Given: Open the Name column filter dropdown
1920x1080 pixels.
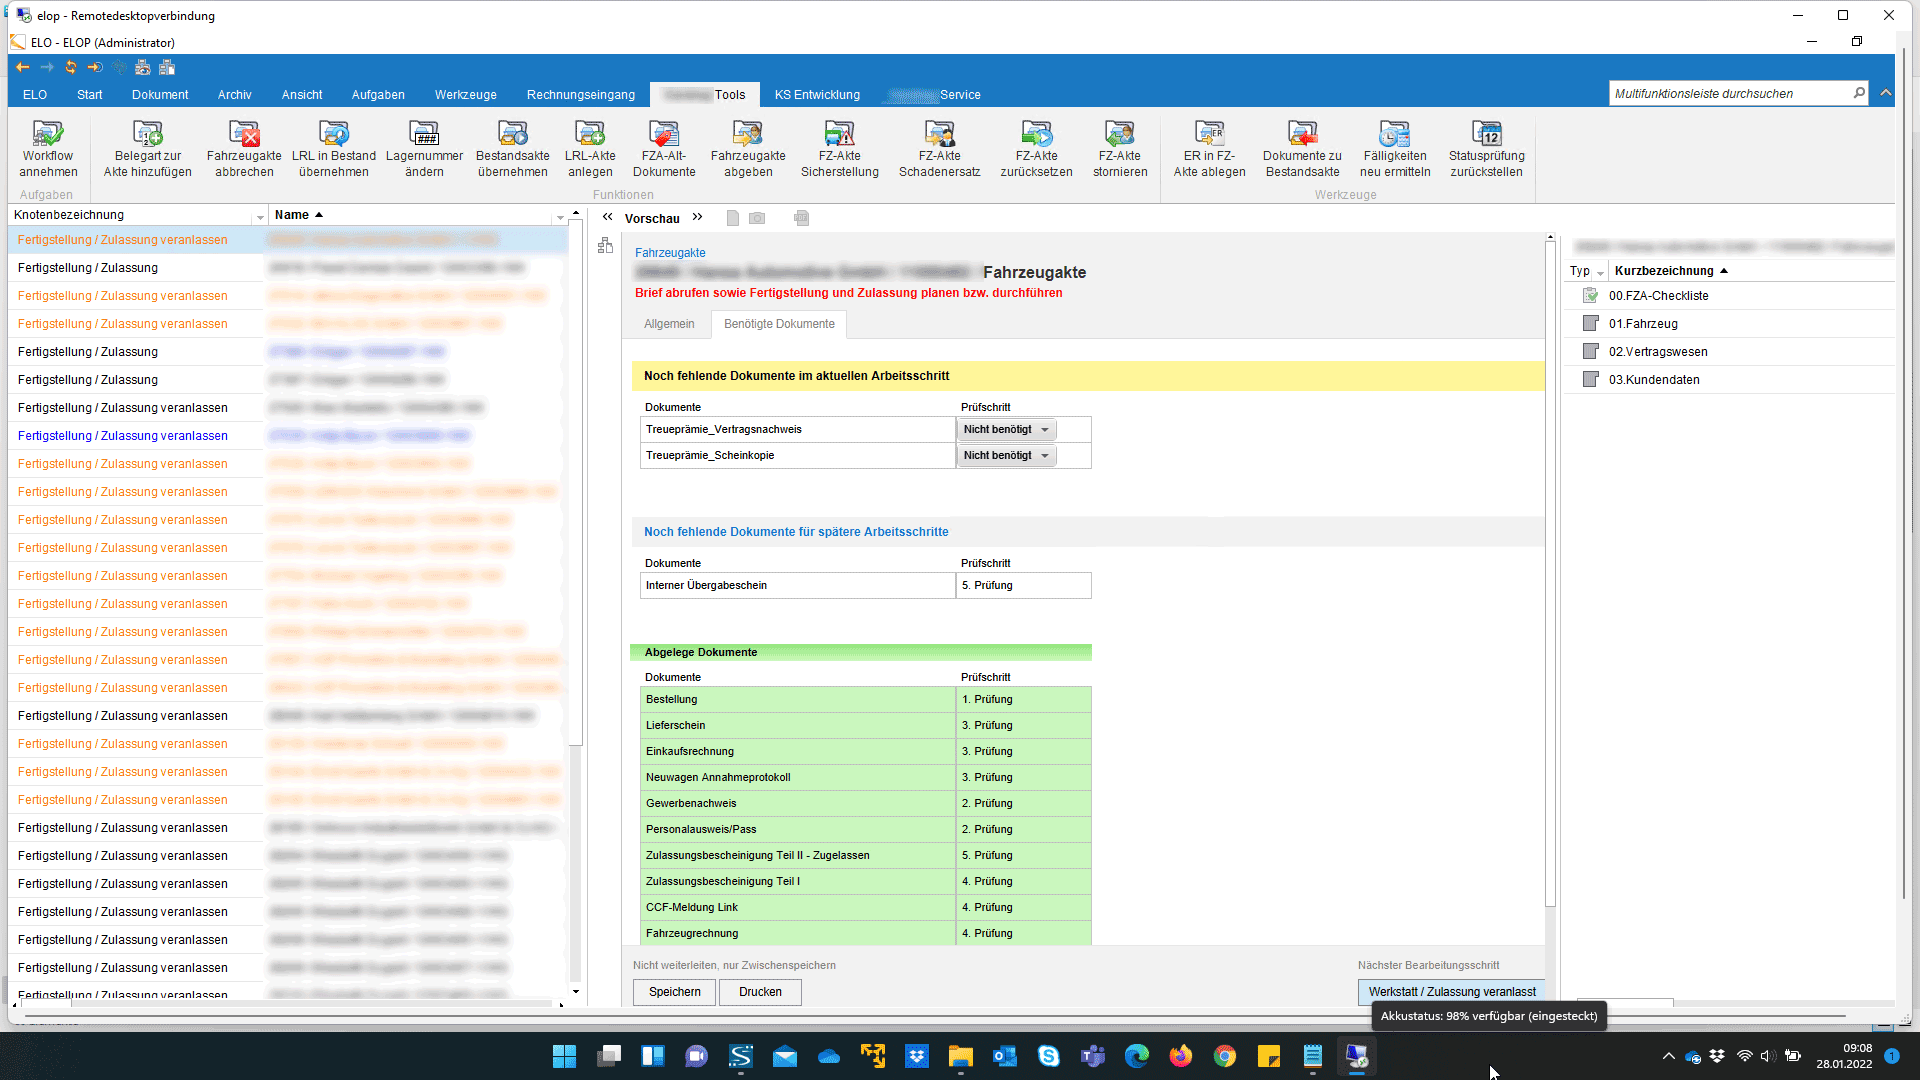Looking at the screenshot, I should click(560, 216).
